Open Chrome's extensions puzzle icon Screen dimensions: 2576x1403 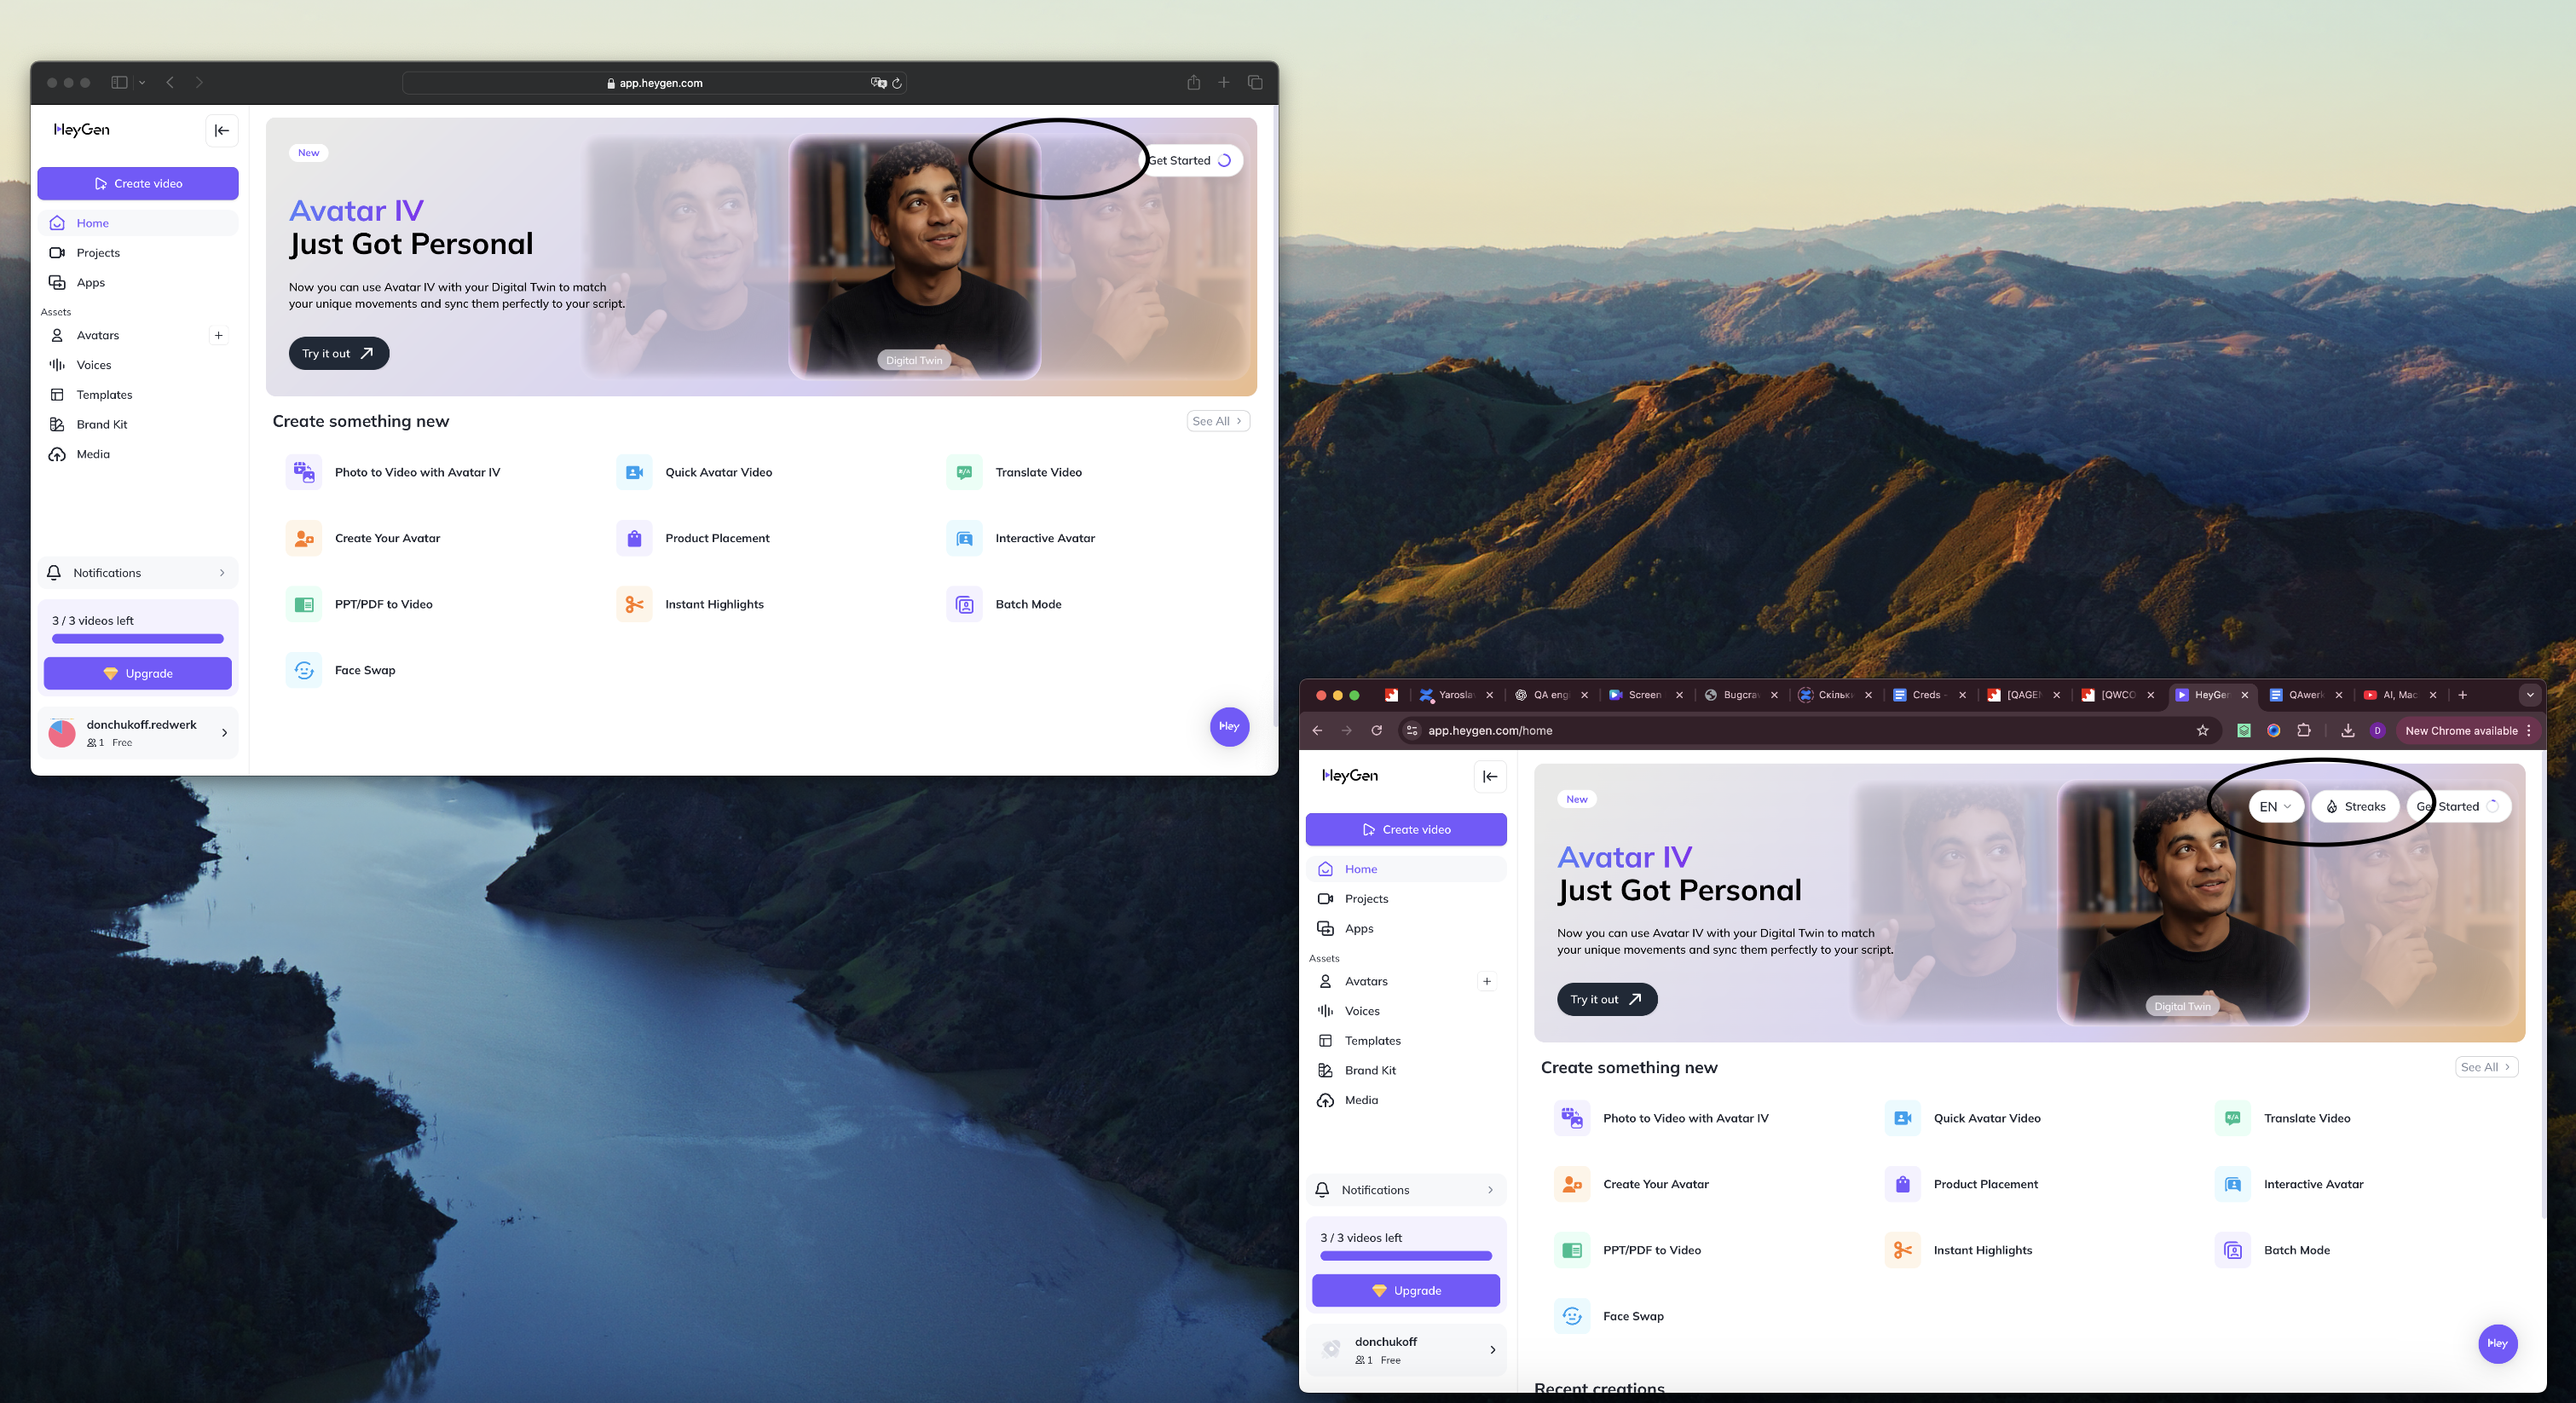point(2303,731)
